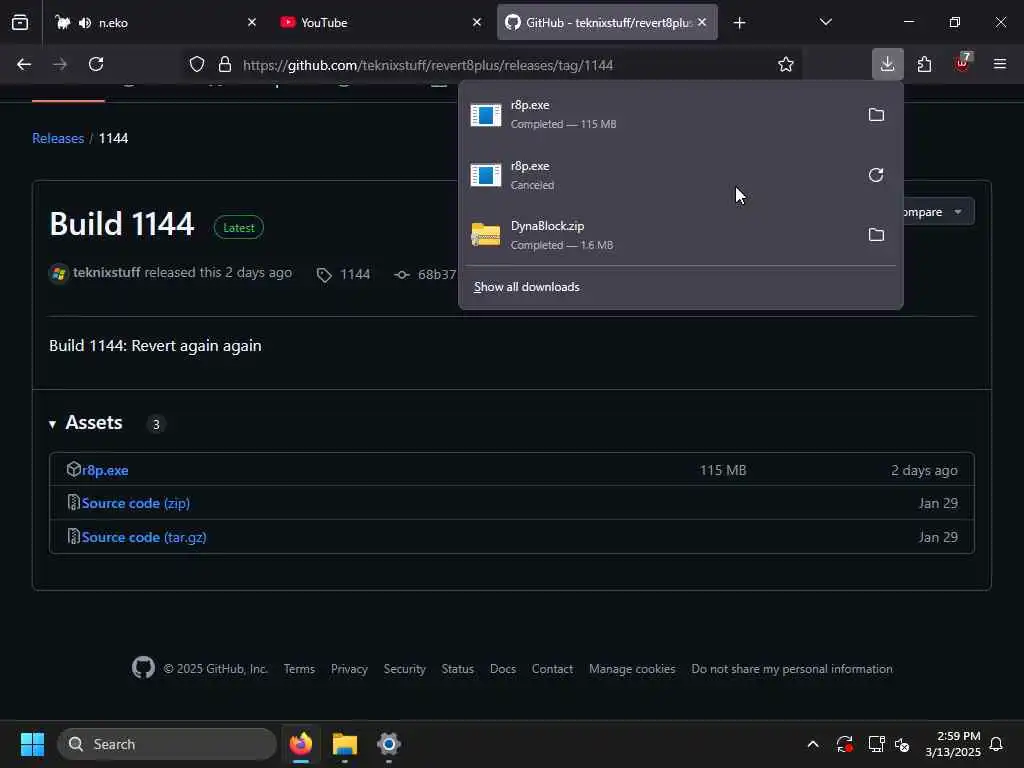The width and height of the screenshot is (1024, 768).
Task: Open the notifications bell
Action: (996, 744)
